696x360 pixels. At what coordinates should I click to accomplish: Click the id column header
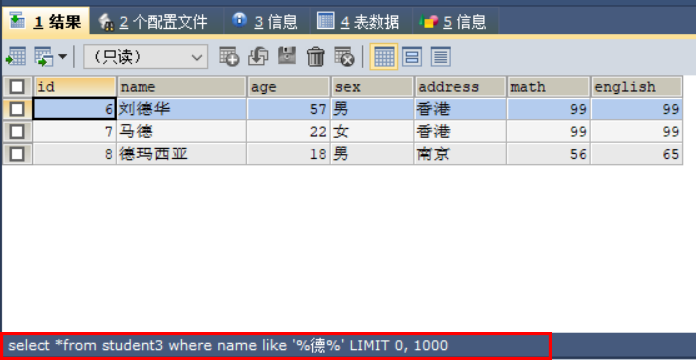75,87
